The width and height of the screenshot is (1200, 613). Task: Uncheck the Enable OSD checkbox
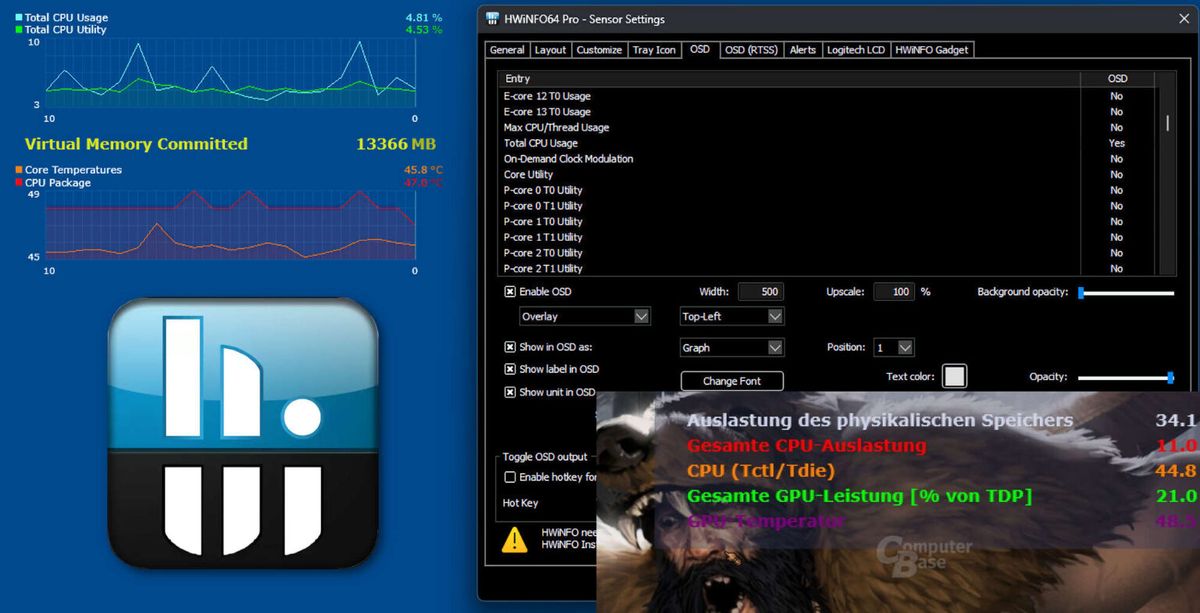coord(511,291)
